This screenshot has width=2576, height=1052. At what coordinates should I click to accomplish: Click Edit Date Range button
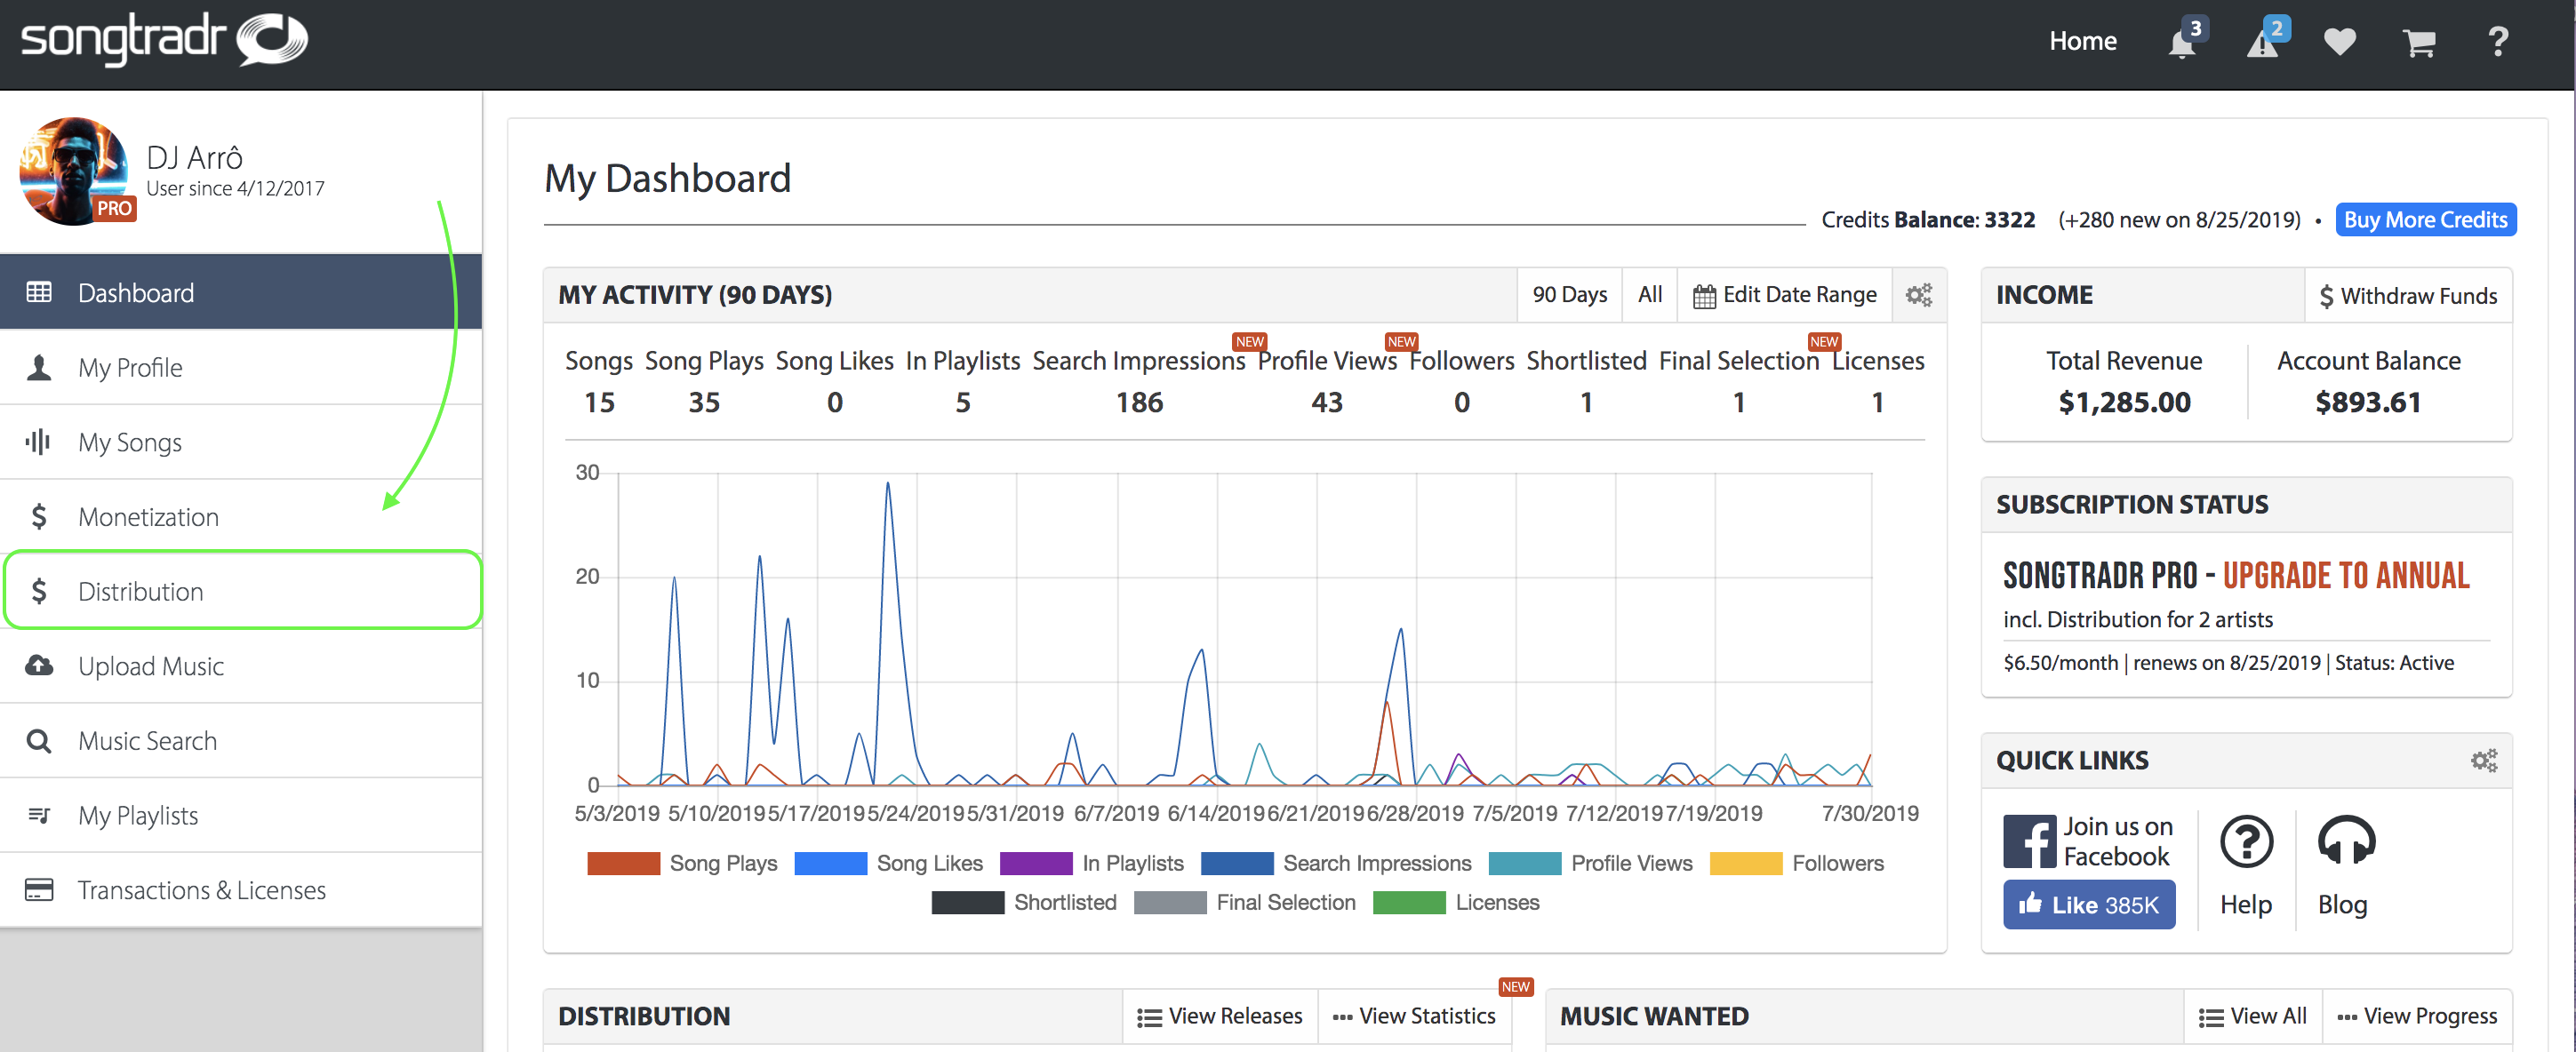(x=1784, y=295)
